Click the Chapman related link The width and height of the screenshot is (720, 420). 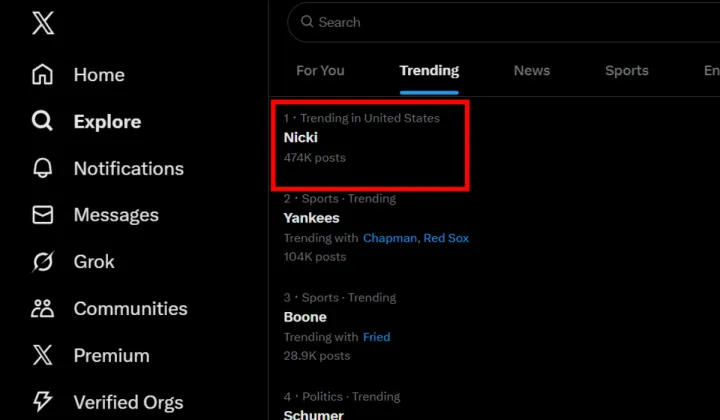click(390, 238)
